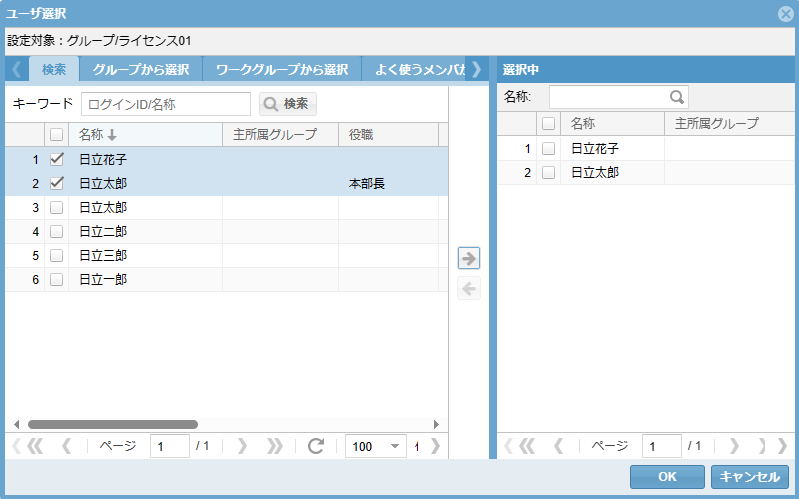This screenshot has width=799, height=499.
Task: Click horizontal scrollbar right arrow
Action: (436, 424)
